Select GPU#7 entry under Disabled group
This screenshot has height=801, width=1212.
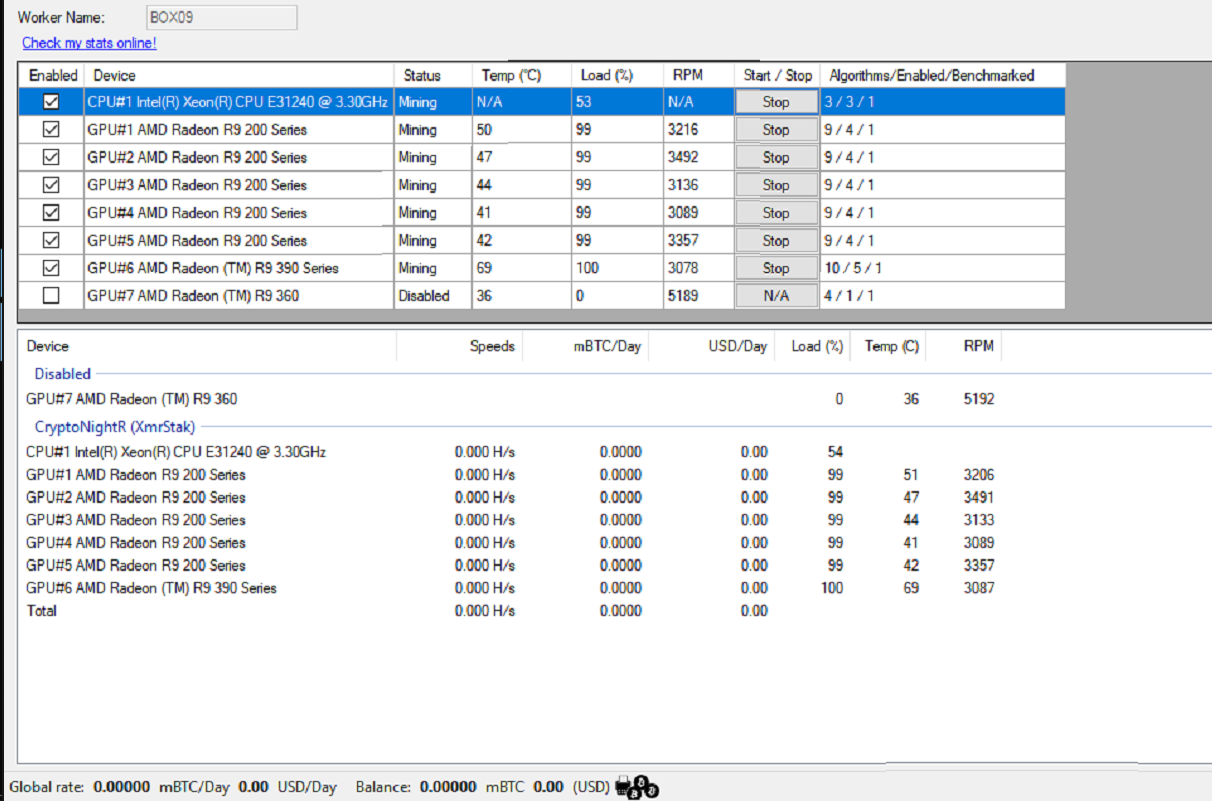click(132, 399)
